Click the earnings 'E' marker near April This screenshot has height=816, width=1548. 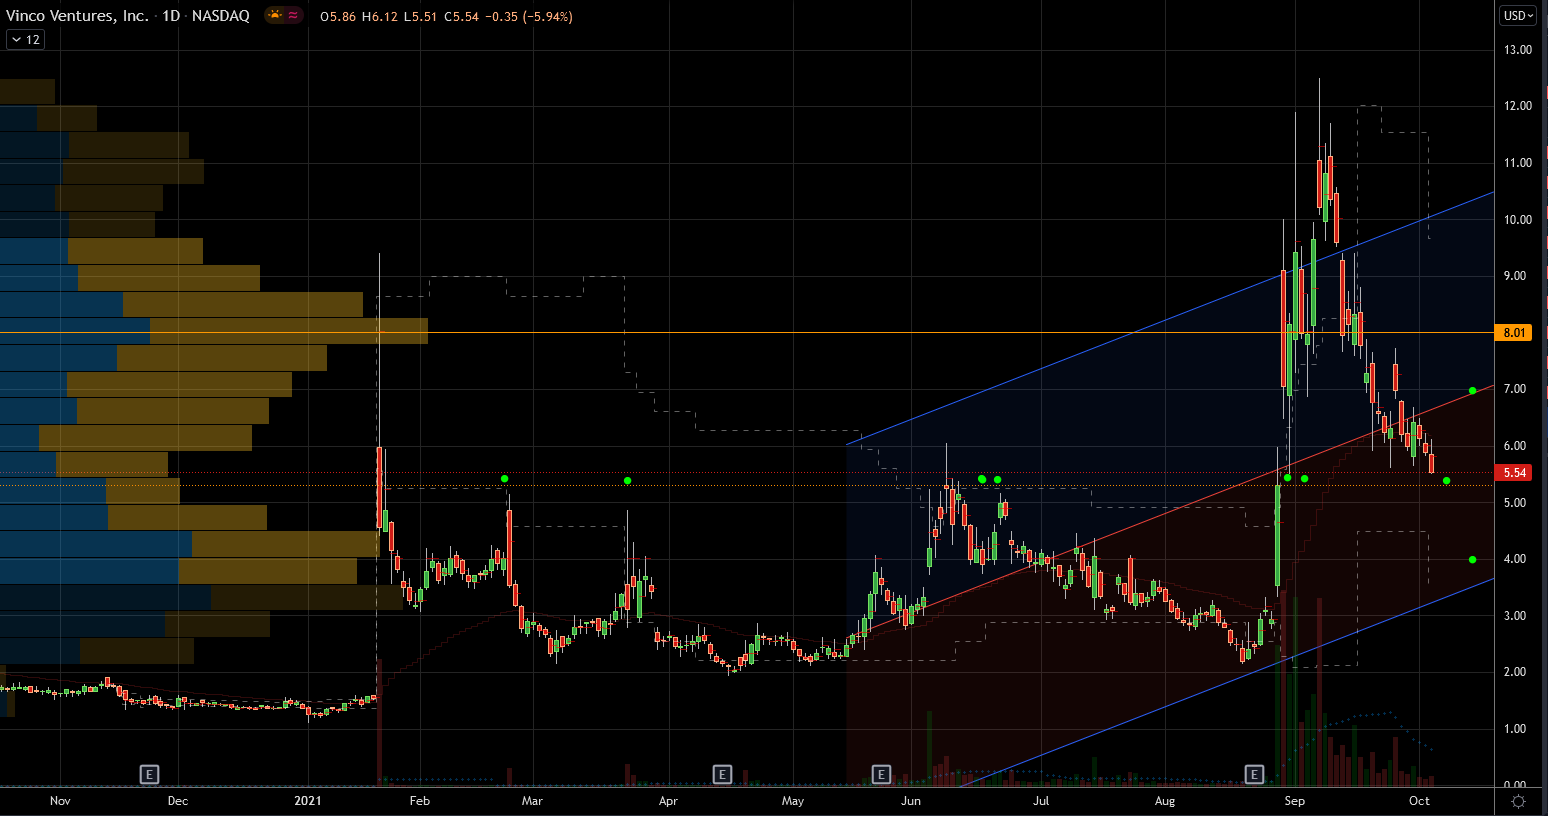pyautogui.click(x=722, y=774)
